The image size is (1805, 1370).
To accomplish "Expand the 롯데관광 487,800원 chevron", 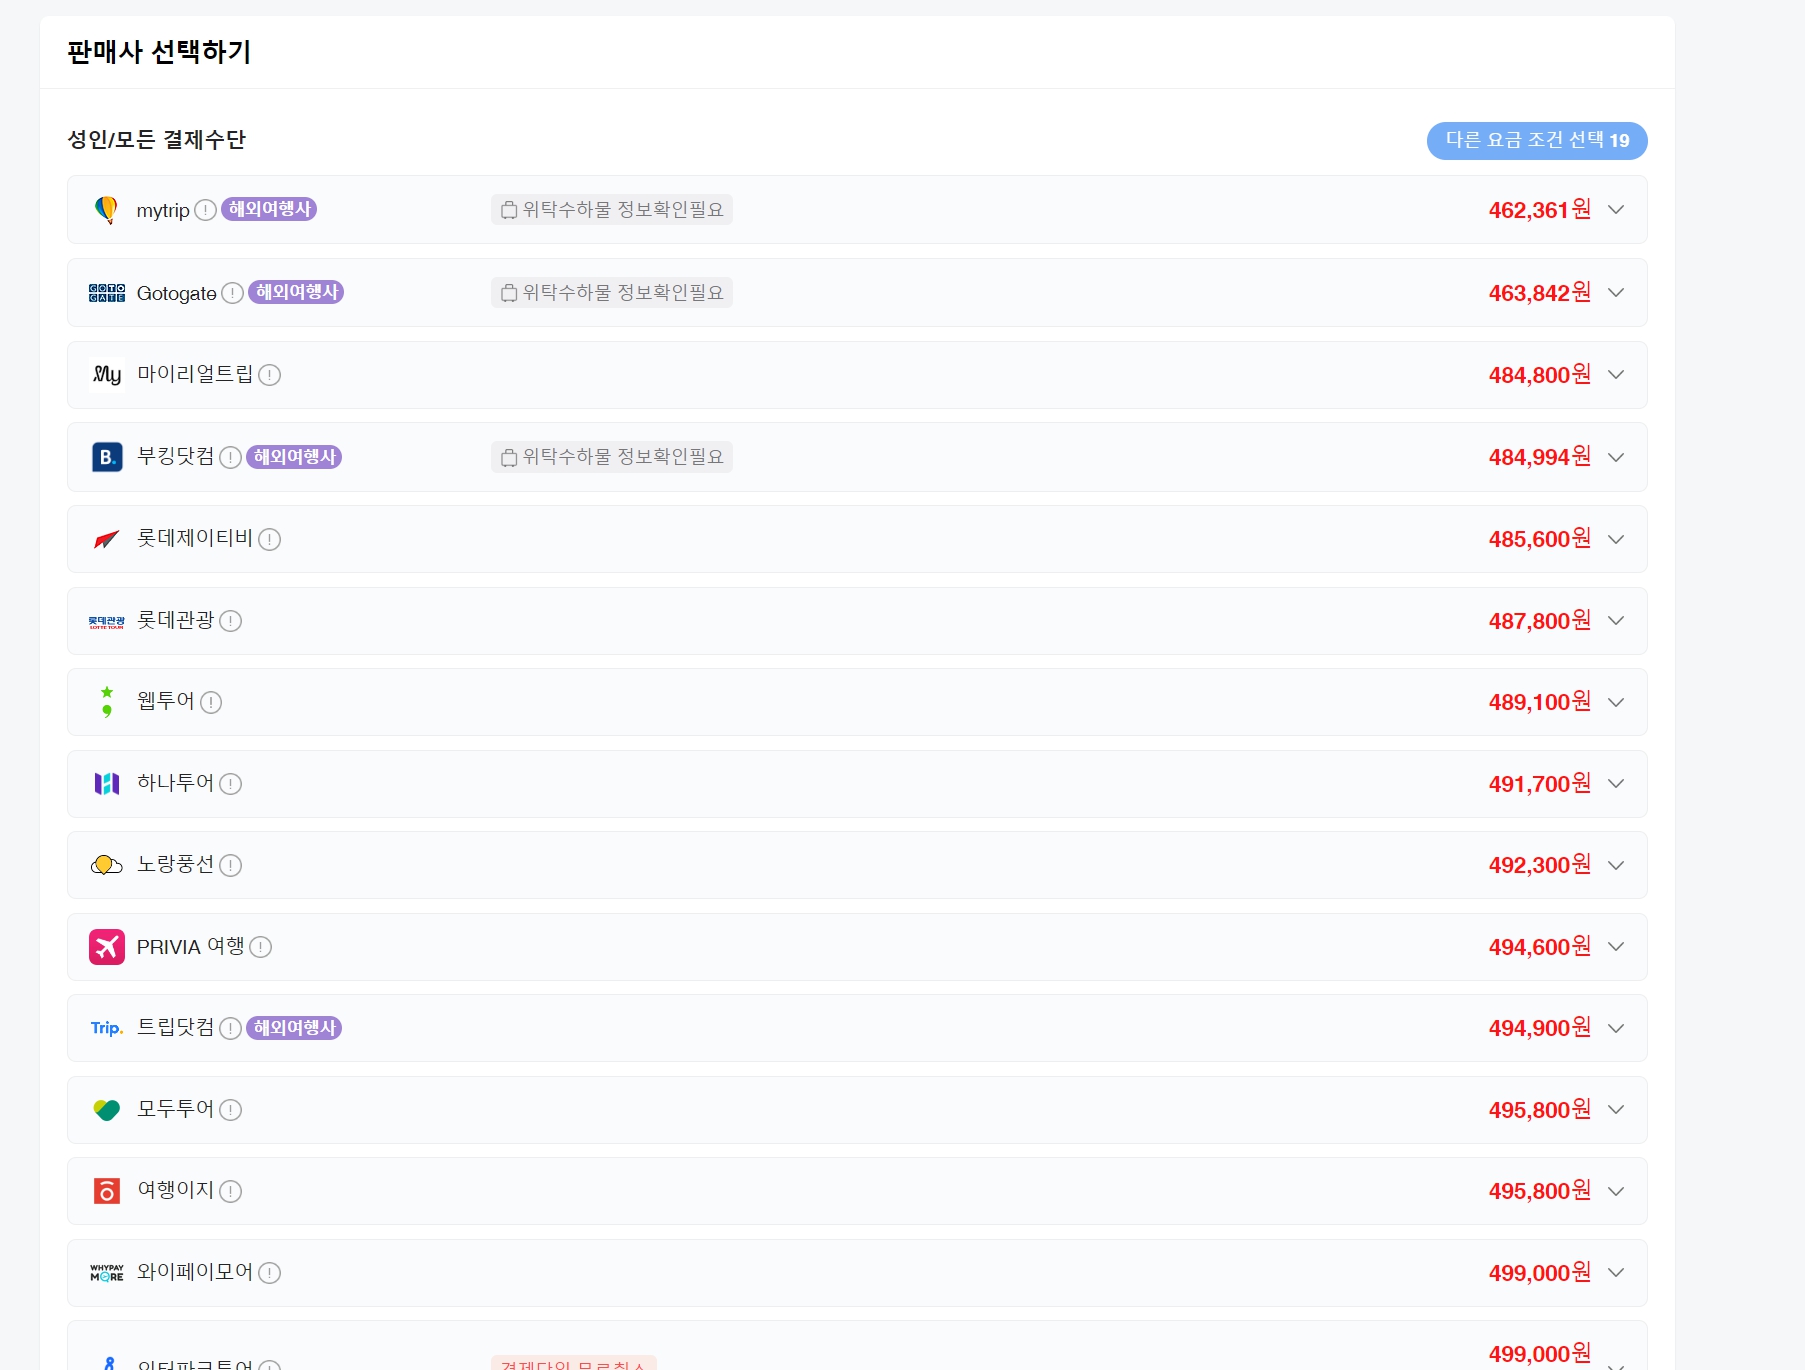I will tap(1616, 621).
